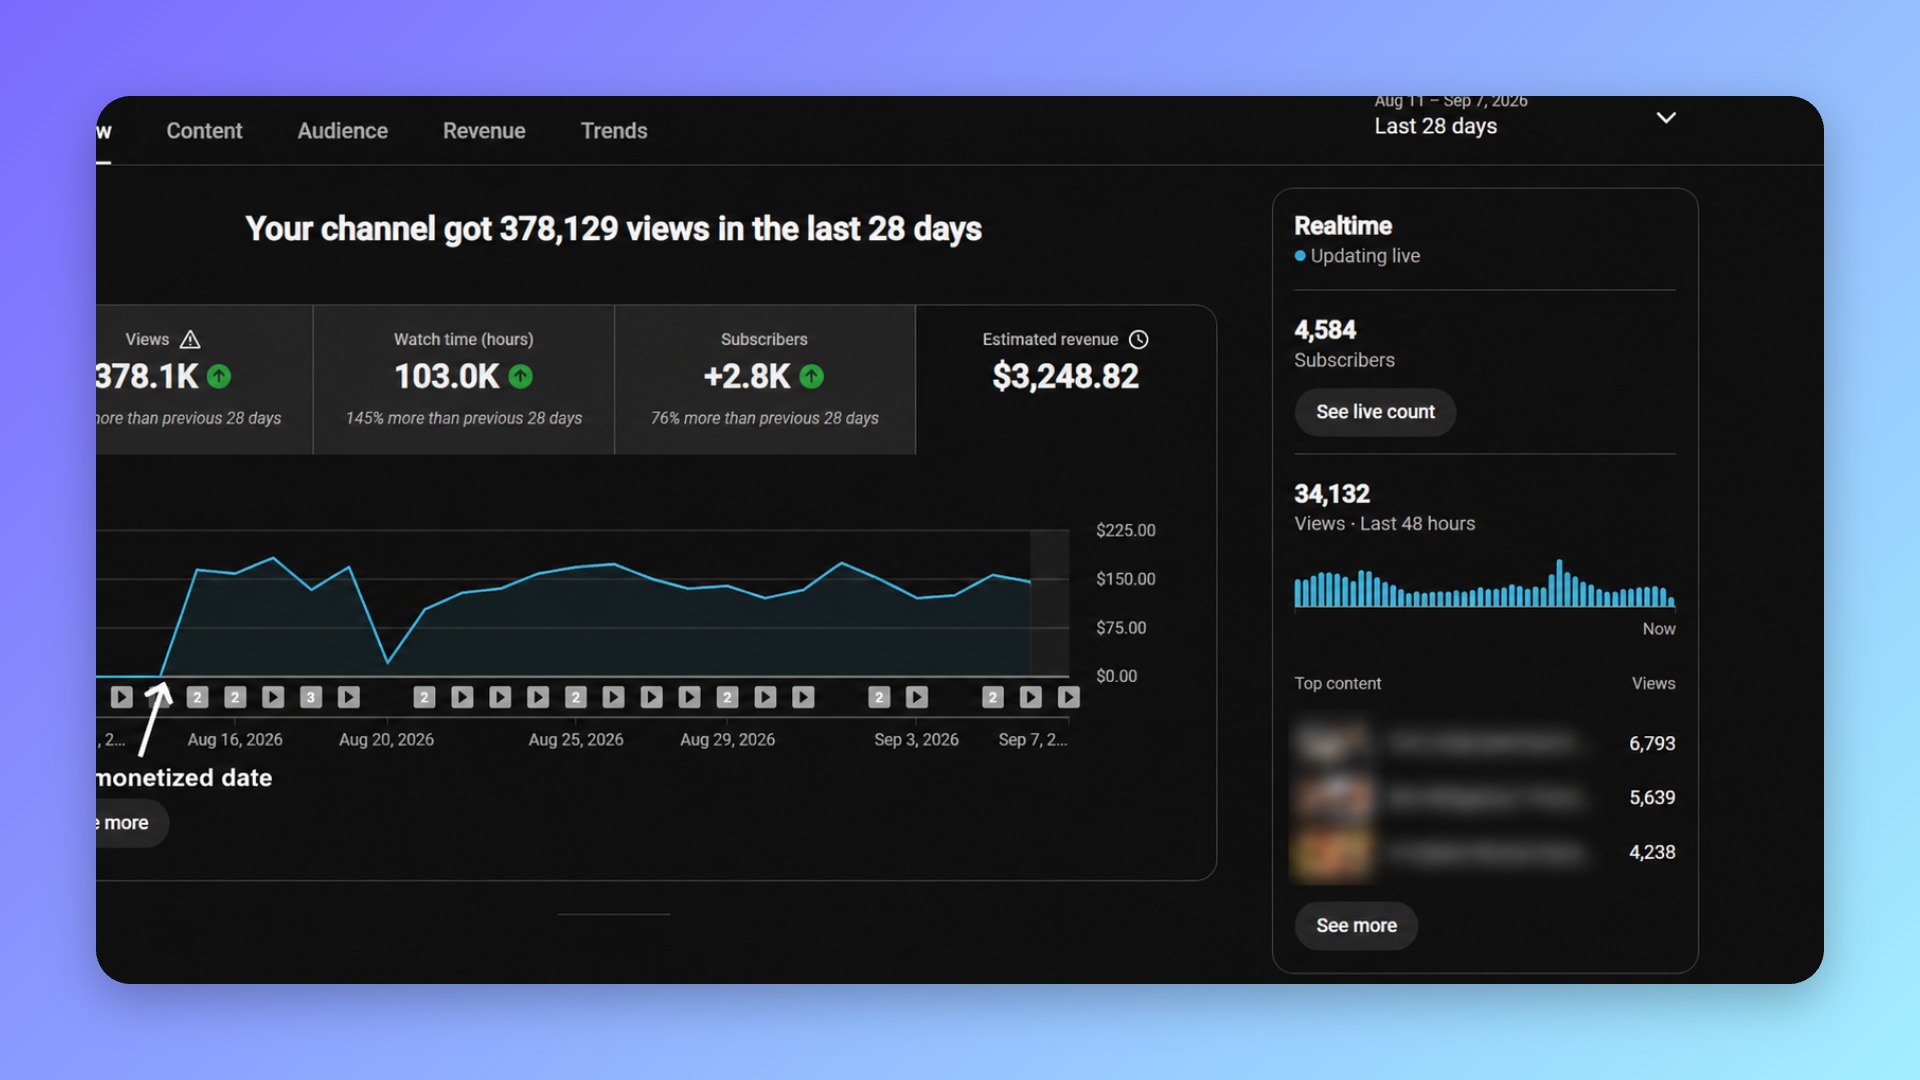Click the 'Now' label under realtime chart
Viewport: 1920px width, 1080px height.
coord(1659,629)
